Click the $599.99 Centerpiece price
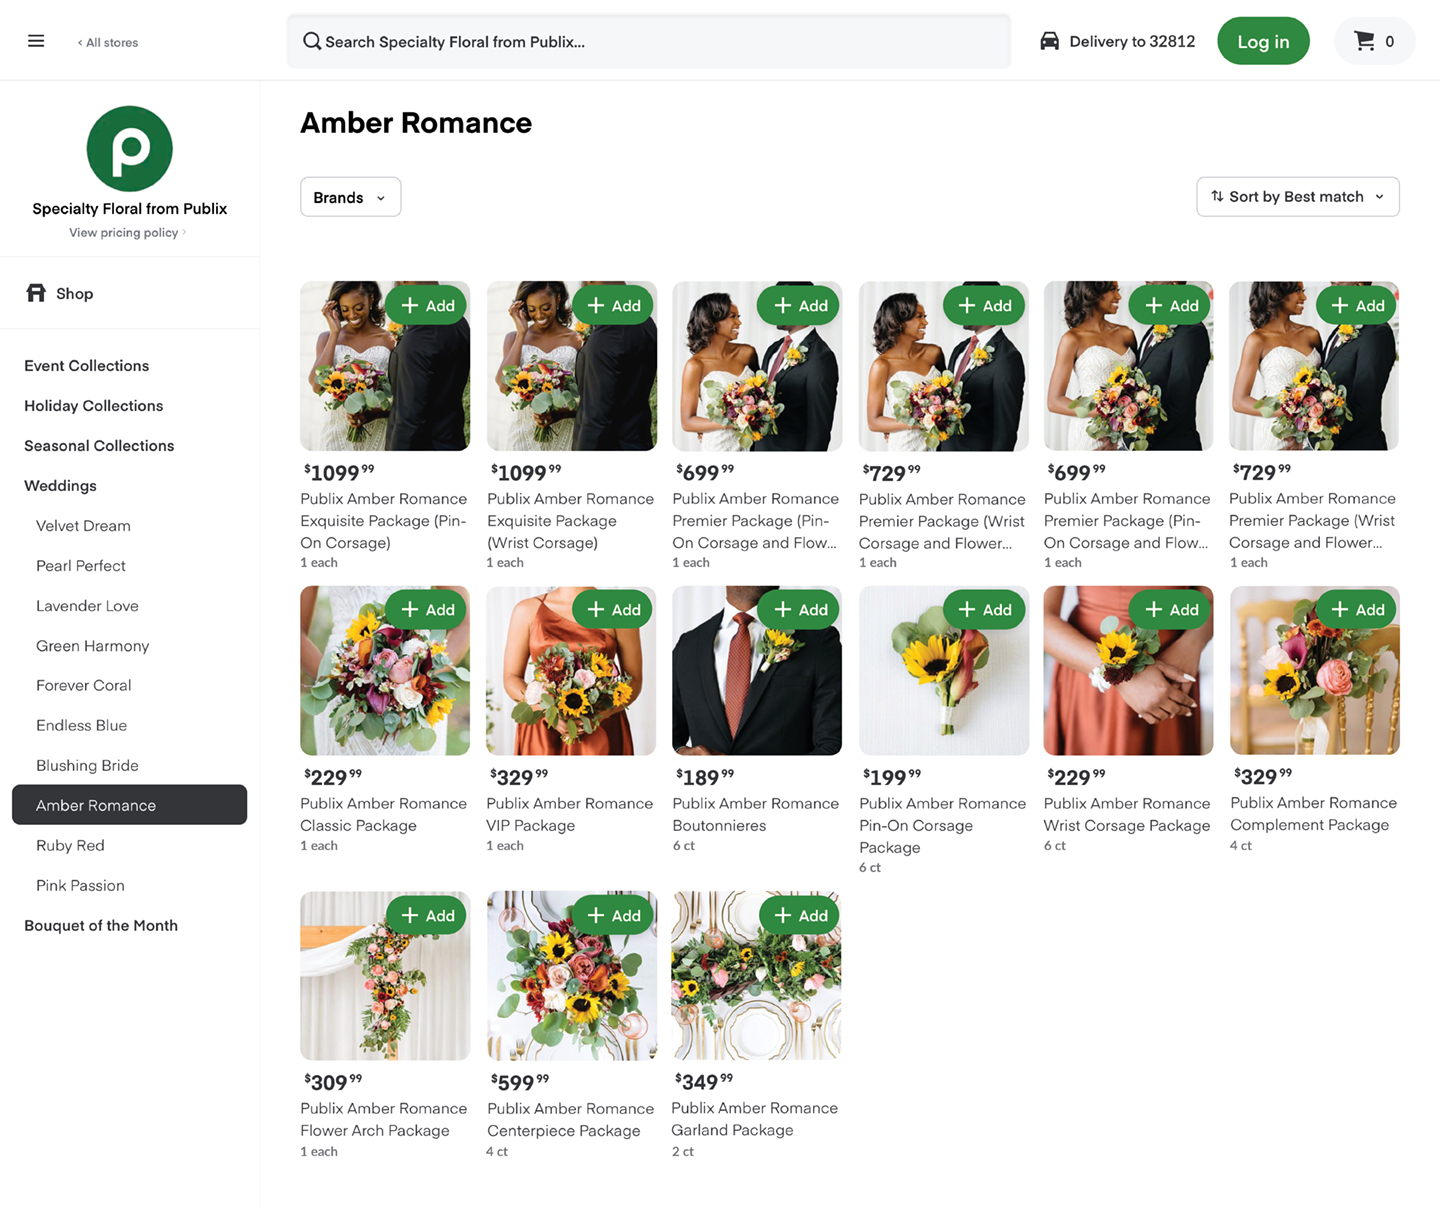This screenshot has width=1440, height=1227. coord(519,1082)
